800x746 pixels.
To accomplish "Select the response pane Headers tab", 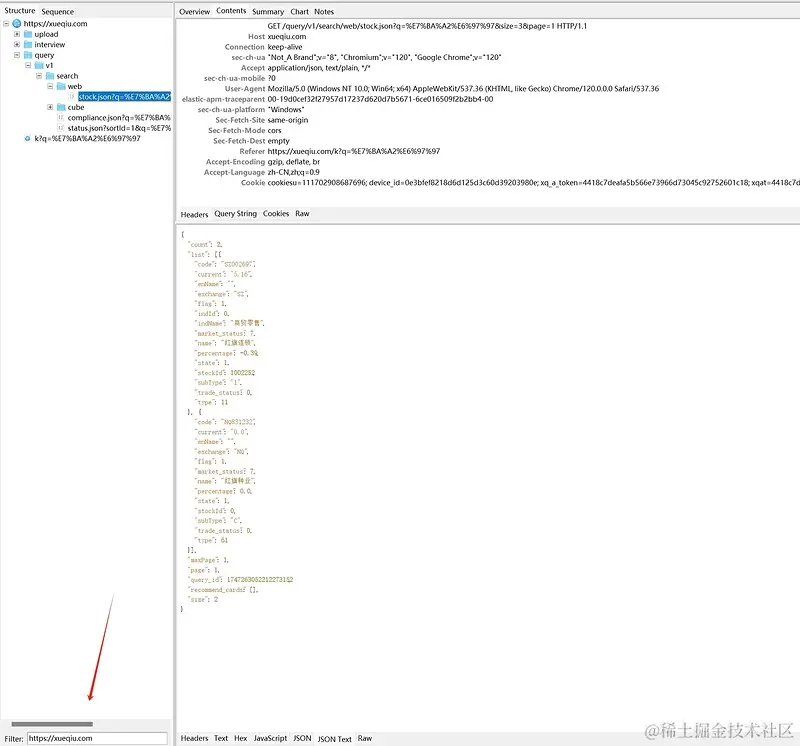I will (194, 738).
